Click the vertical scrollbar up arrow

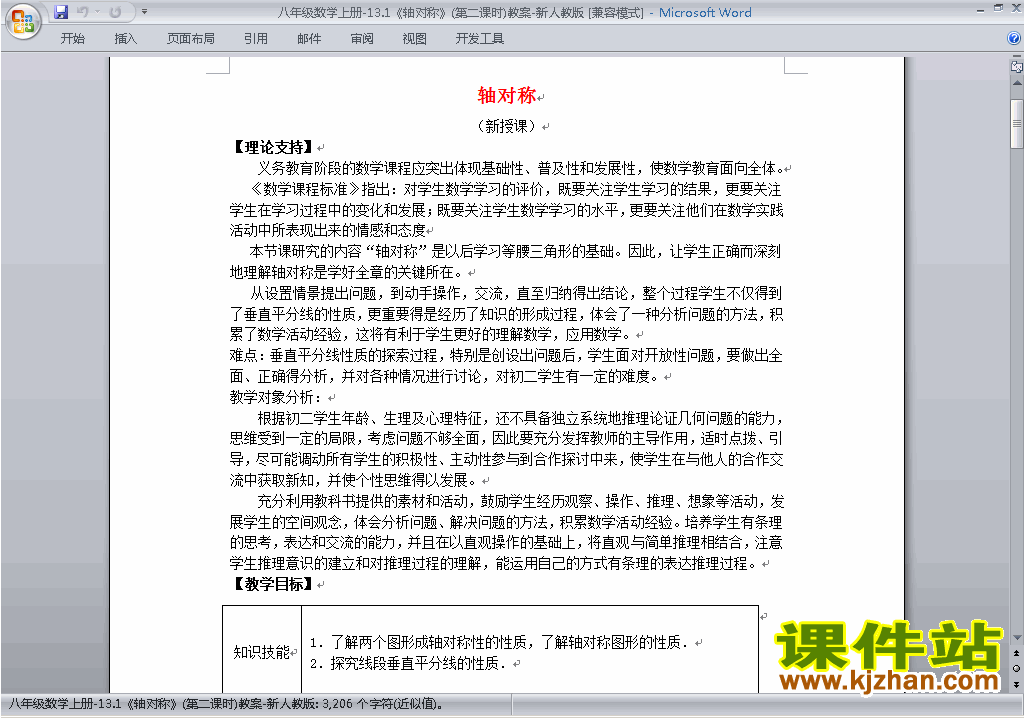(1017, 84)
